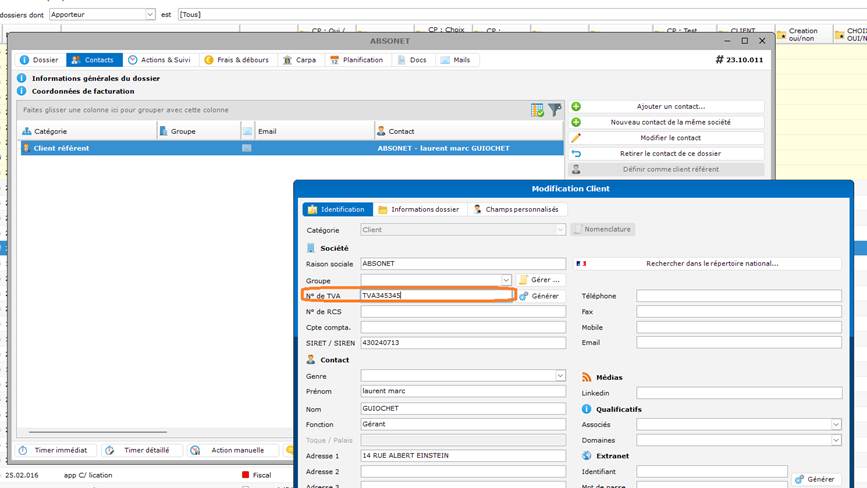Click Générer button next to N° de TVA

[x=539, y=296]
